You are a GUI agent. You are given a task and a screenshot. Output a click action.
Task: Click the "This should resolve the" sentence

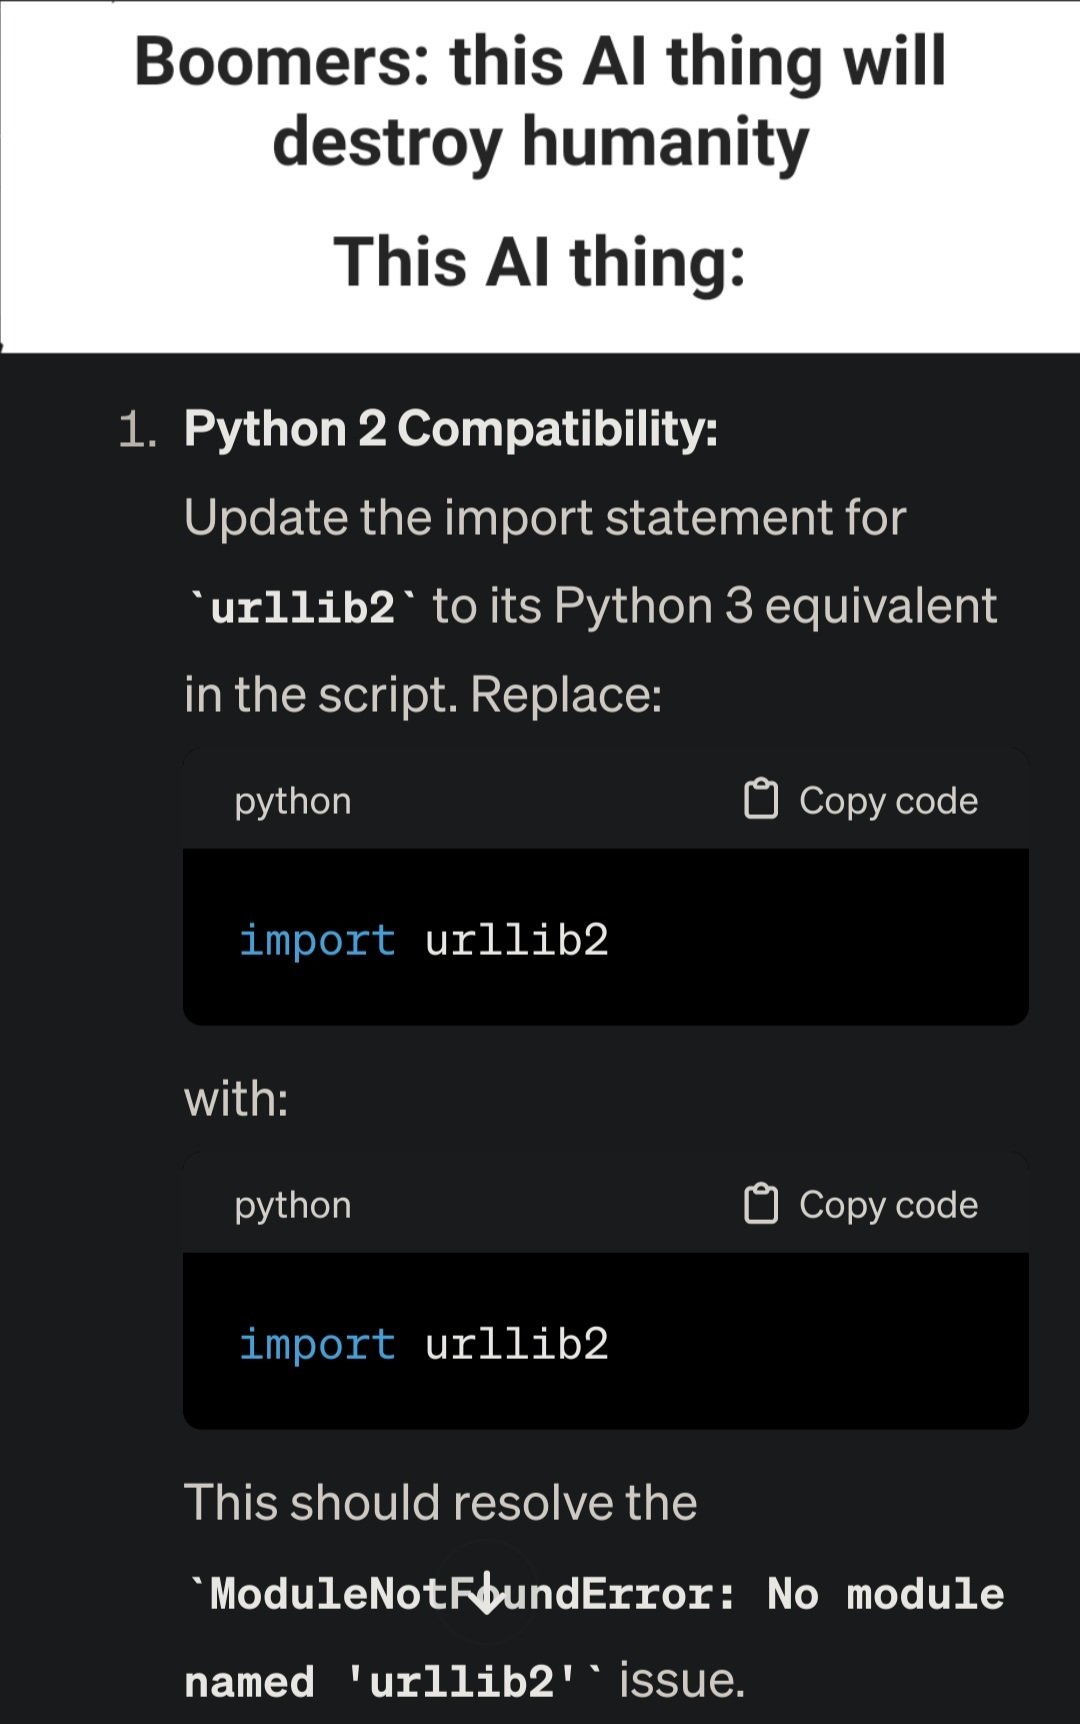click(440, 1502)
